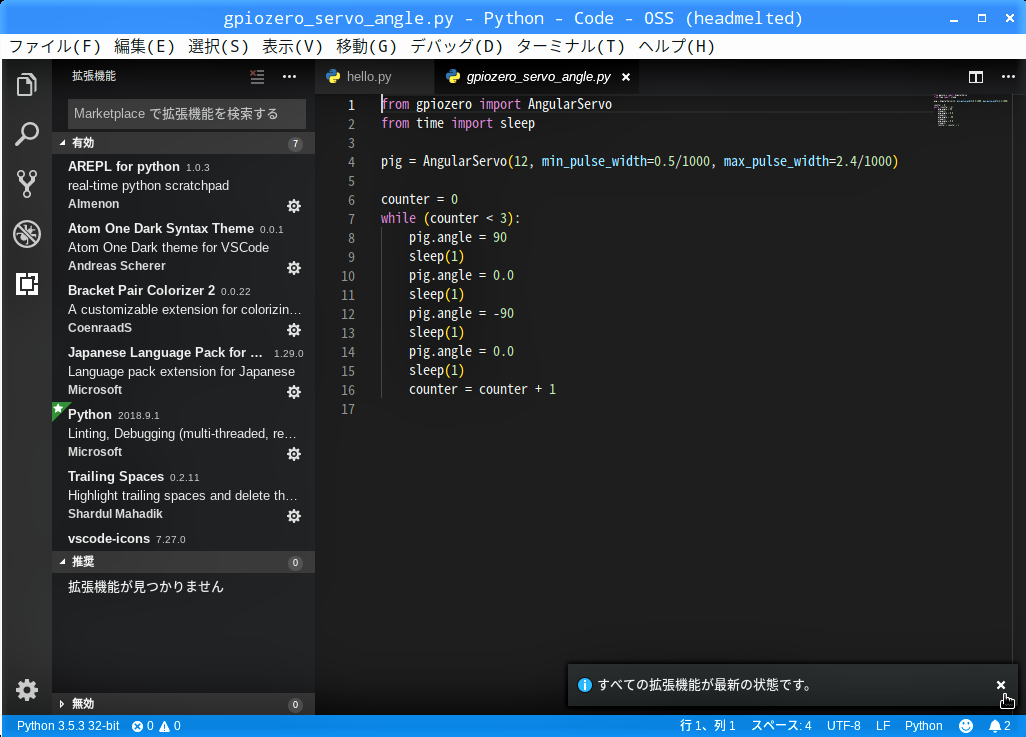Change file encoding UTF-8
Image resolution: width=1026 pixels, height=737 pixels.
(x=843, y=726)
